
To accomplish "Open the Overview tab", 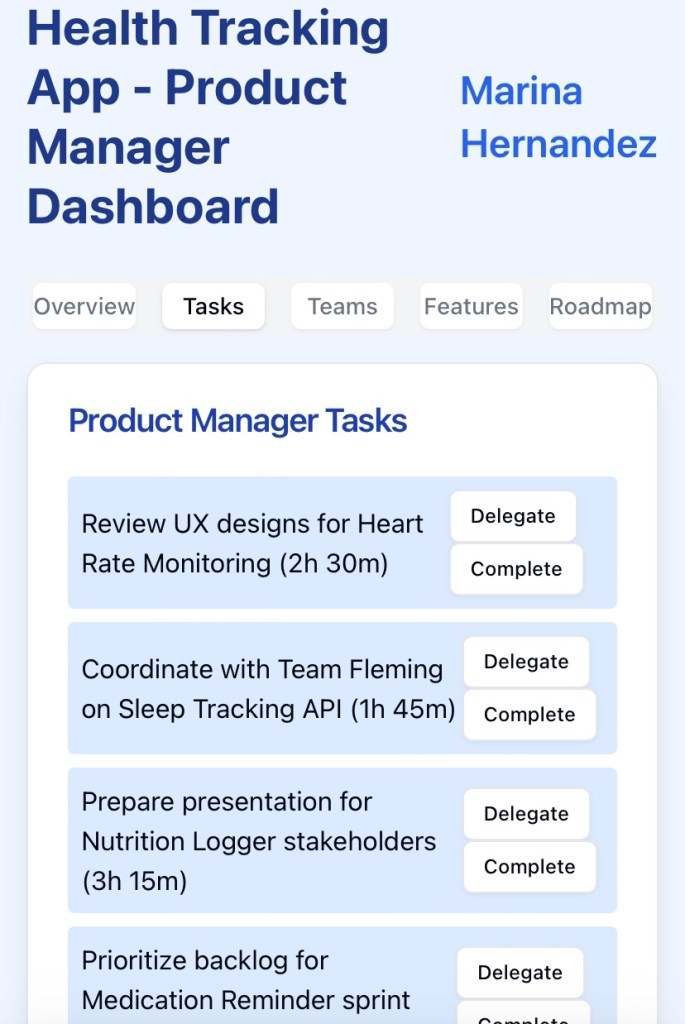I will (x=84, y=307).
